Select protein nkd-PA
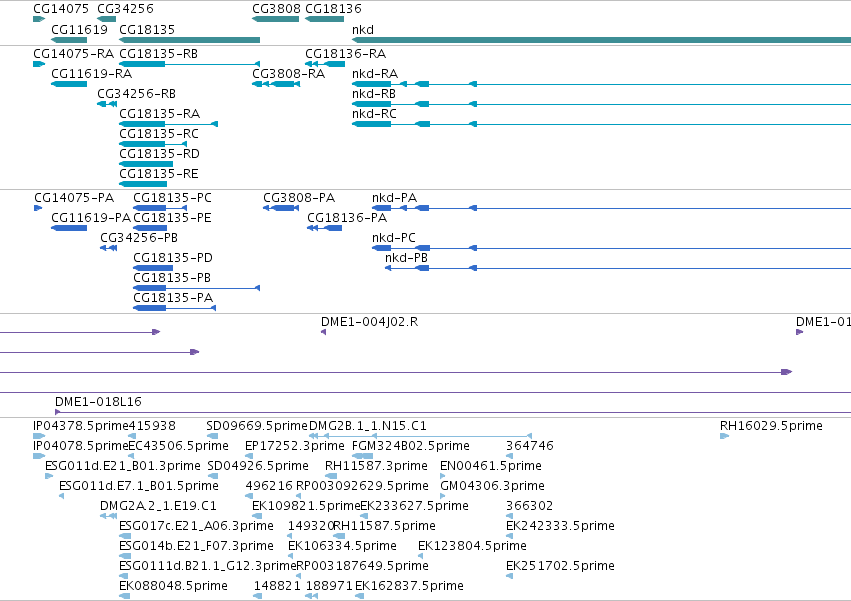Image resolution: width=851 pixels, height=601 pixels. (x=612, y=208)
